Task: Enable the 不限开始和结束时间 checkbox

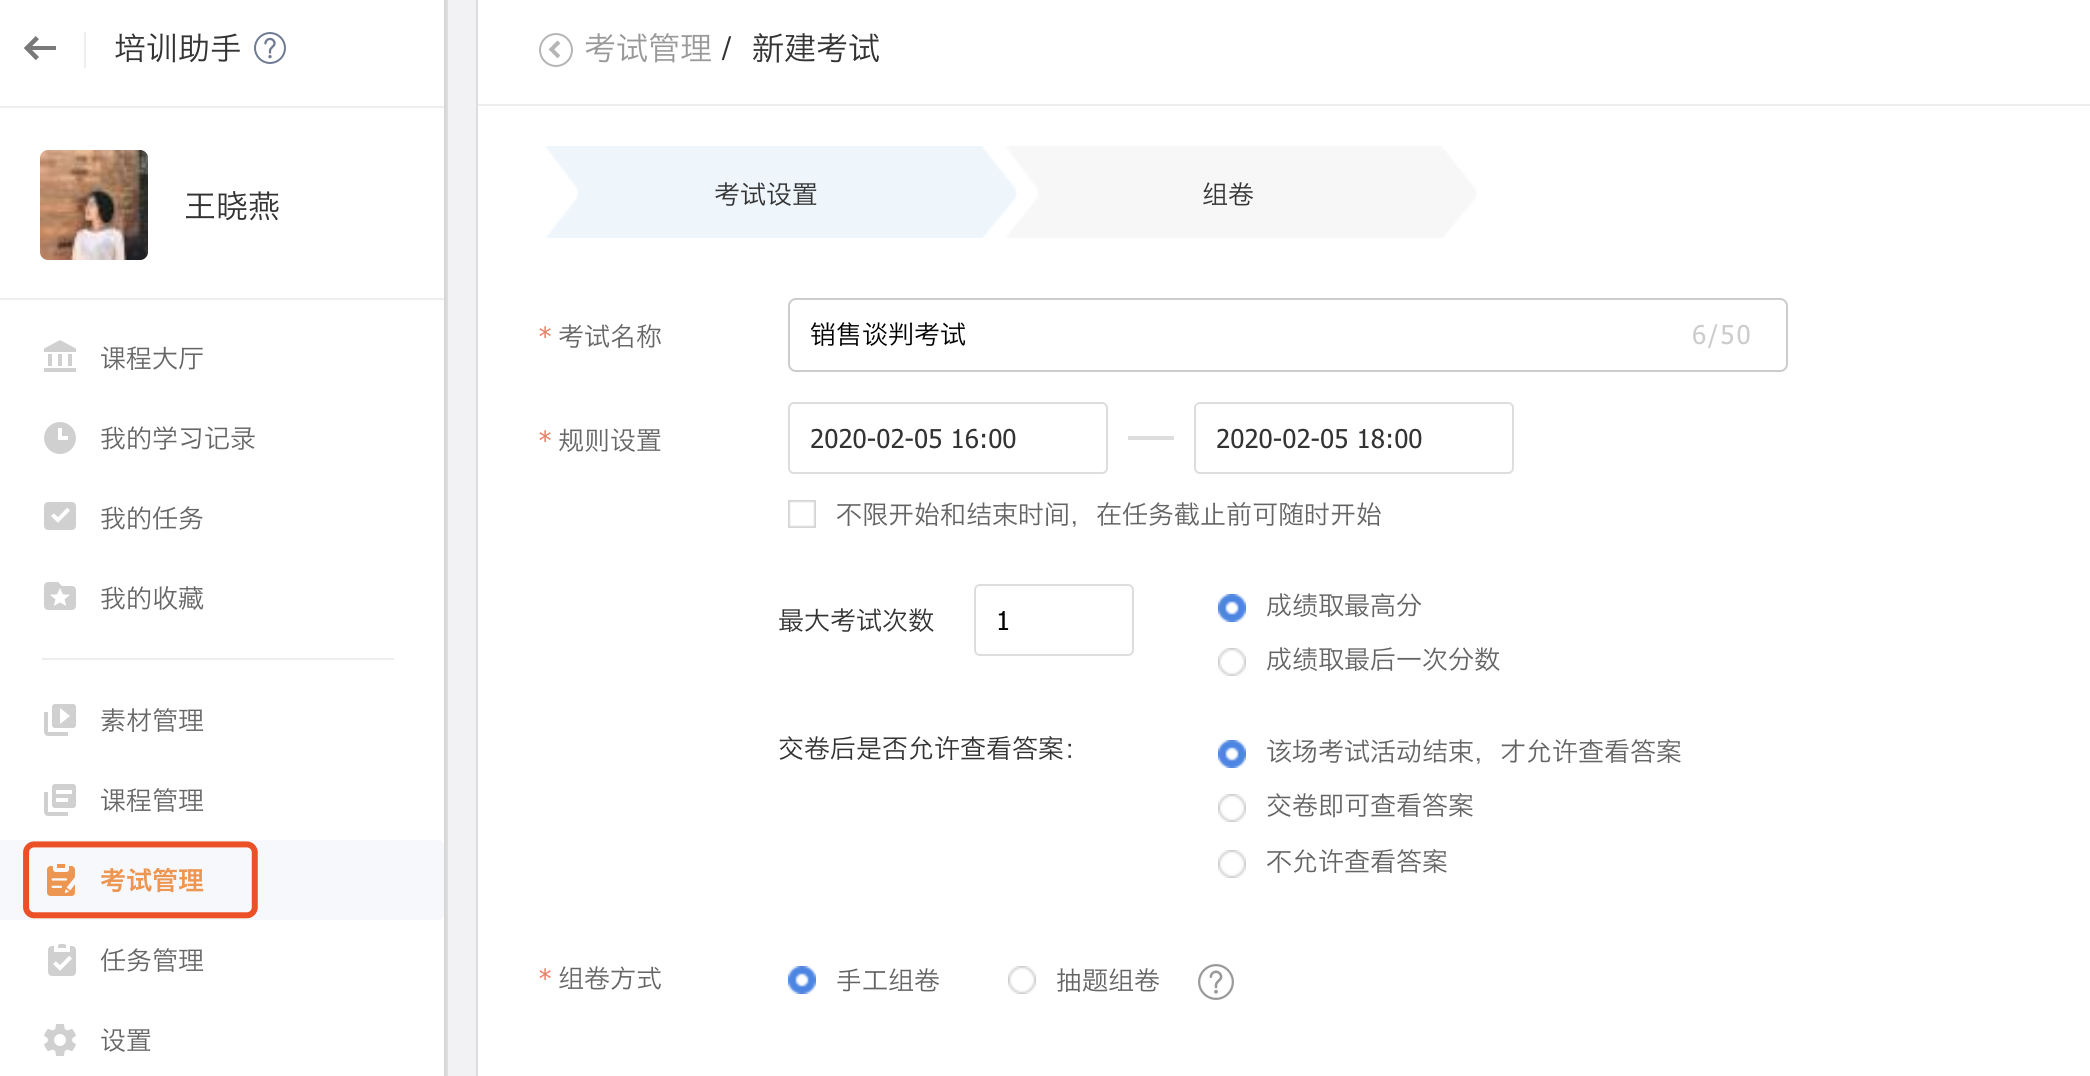Action: point(802,514)
